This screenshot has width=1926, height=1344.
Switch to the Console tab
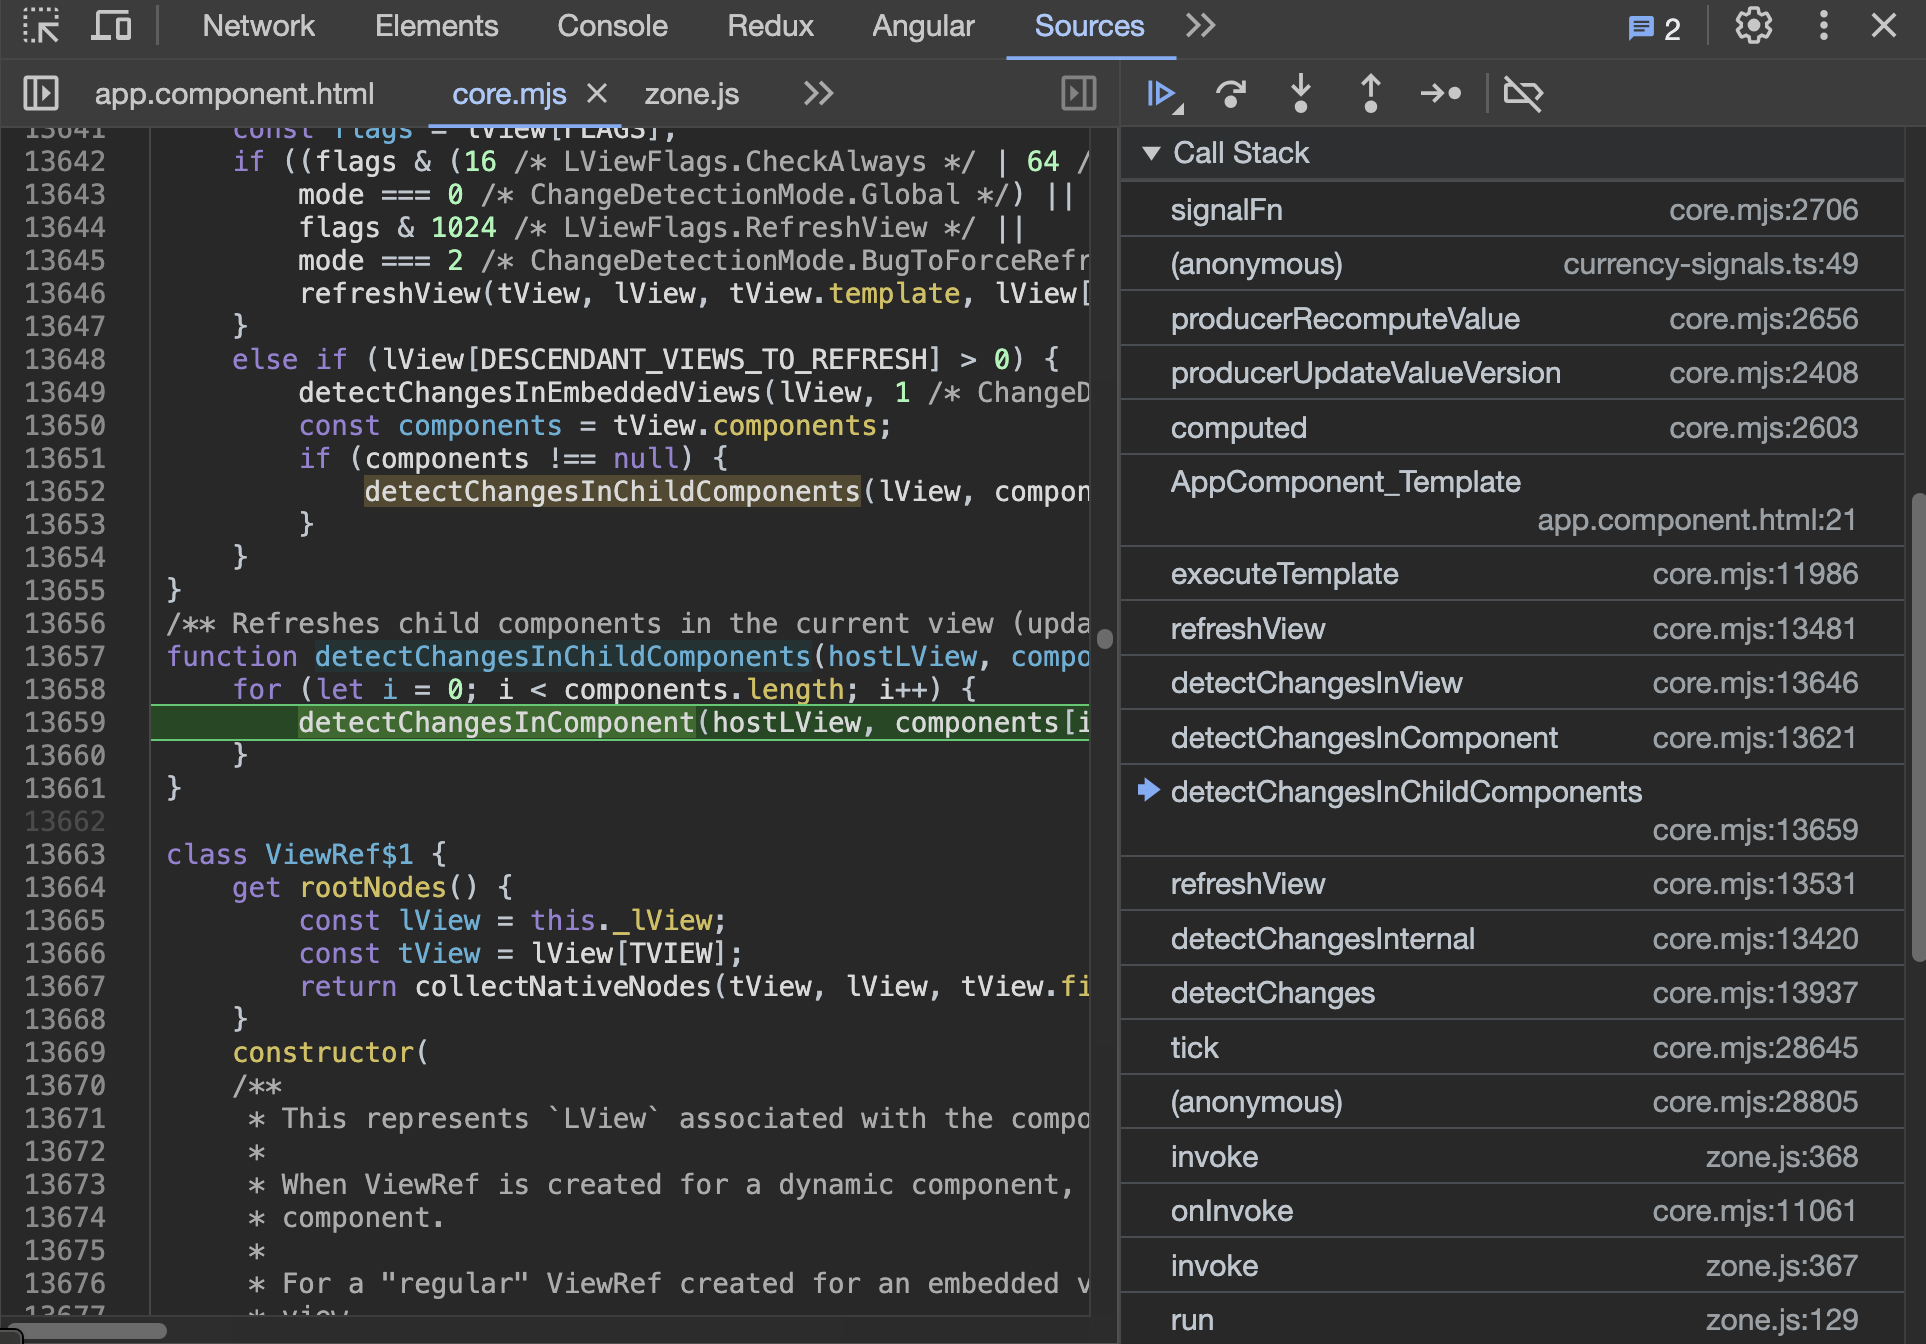tap(612, 26)
